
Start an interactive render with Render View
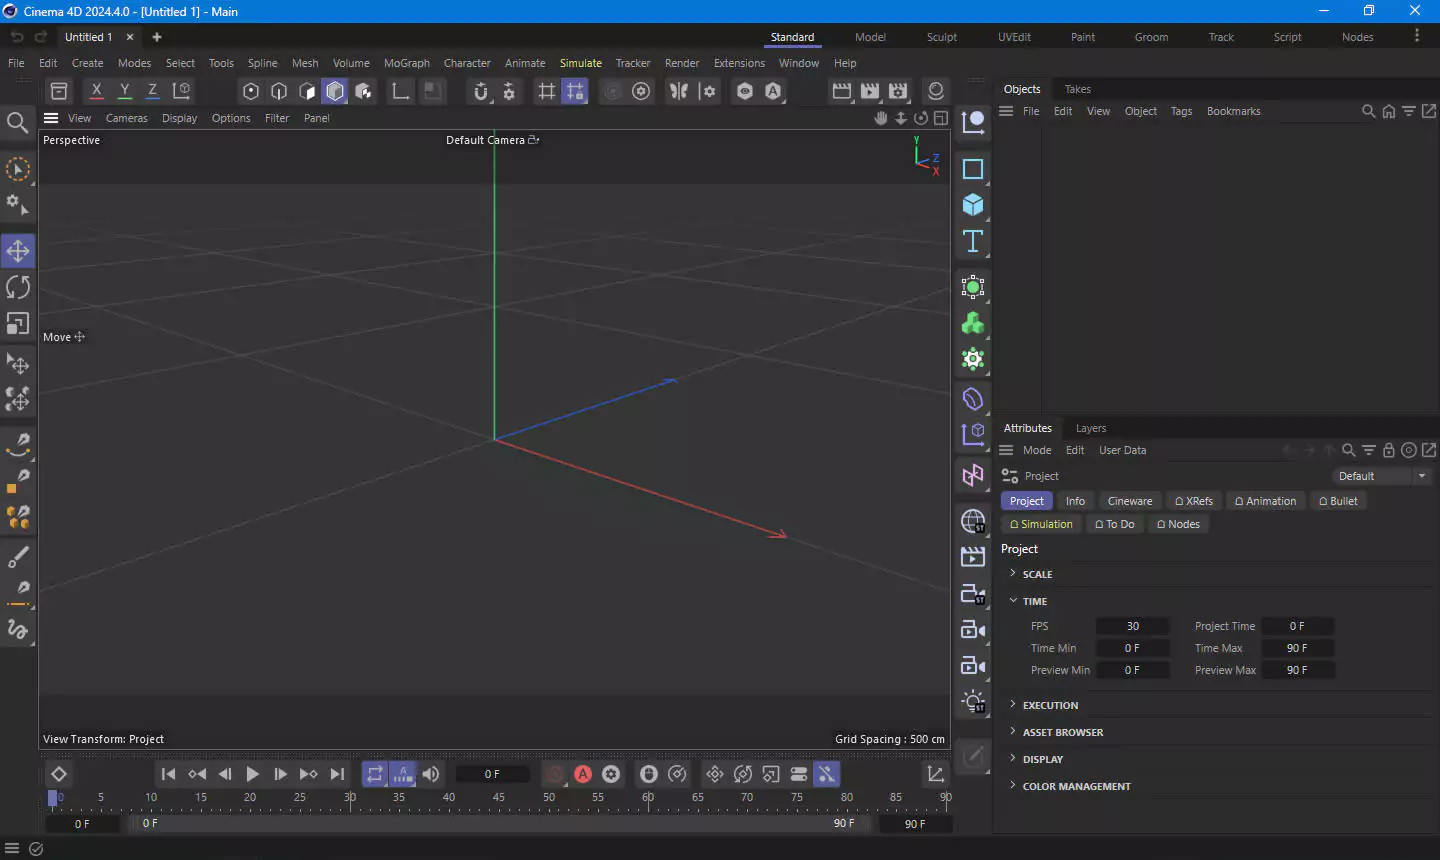pyautogui.click(x=842, y=90)
